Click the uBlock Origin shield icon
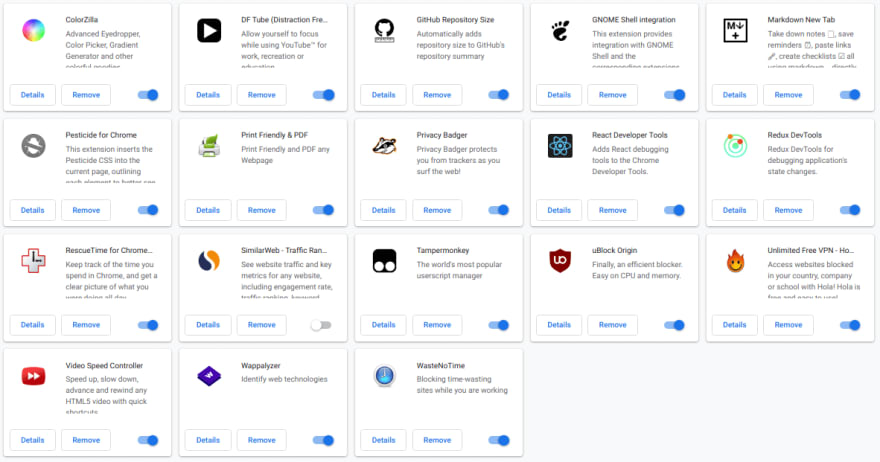The width and height of the screenshot is (880, 462). 560,261
